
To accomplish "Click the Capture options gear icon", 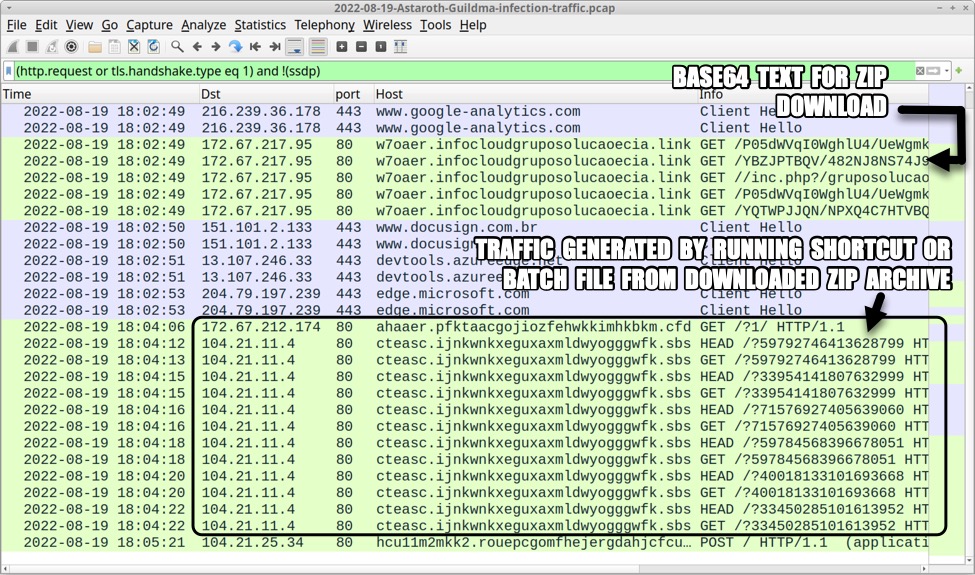I will tap(72, 47).
